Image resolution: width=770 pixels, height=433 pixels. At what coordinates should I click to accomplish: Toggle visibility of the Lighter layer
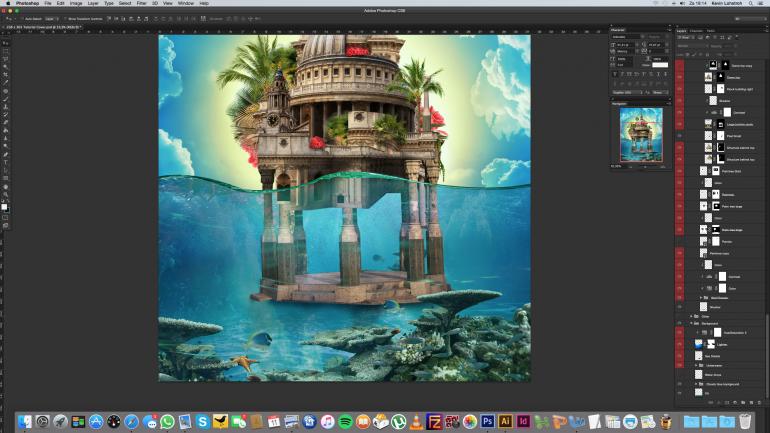coord(680,344)
